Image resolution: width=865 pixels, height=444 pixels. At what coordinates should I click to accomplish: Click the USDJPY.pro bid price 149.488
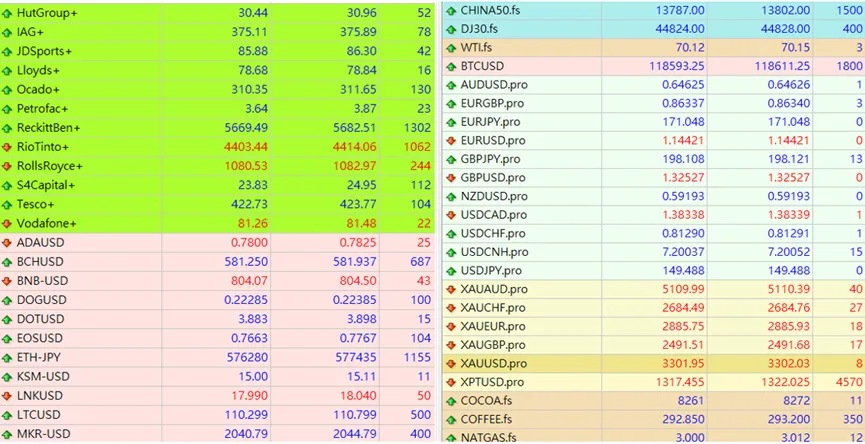pos(683,271)
